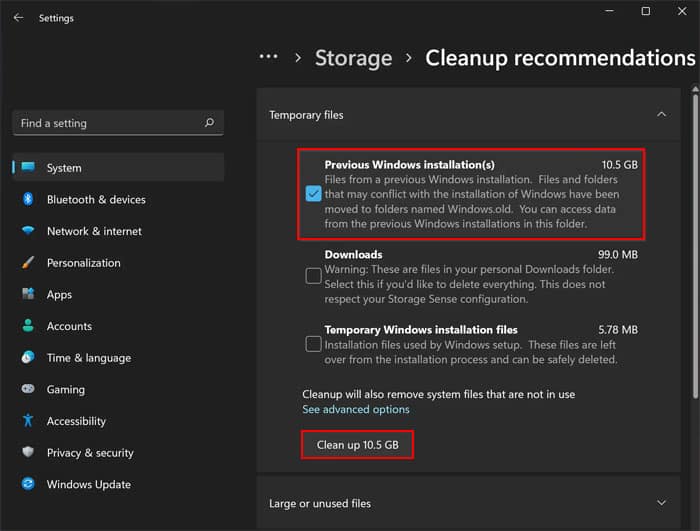This screenshot has height=531, width=700.
Task: Go to Bluetooth & devices
Action: pos(118,199)
